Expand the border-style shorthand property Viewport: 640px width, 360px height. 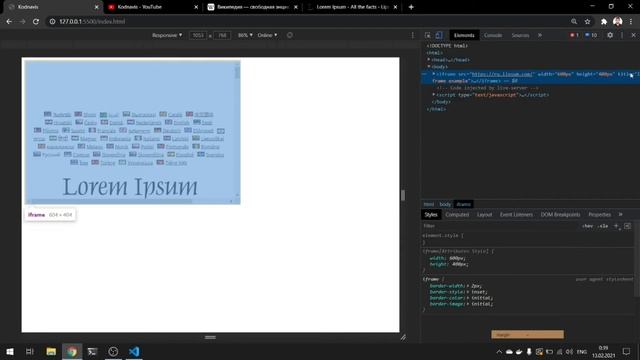(x=467, y=292)
